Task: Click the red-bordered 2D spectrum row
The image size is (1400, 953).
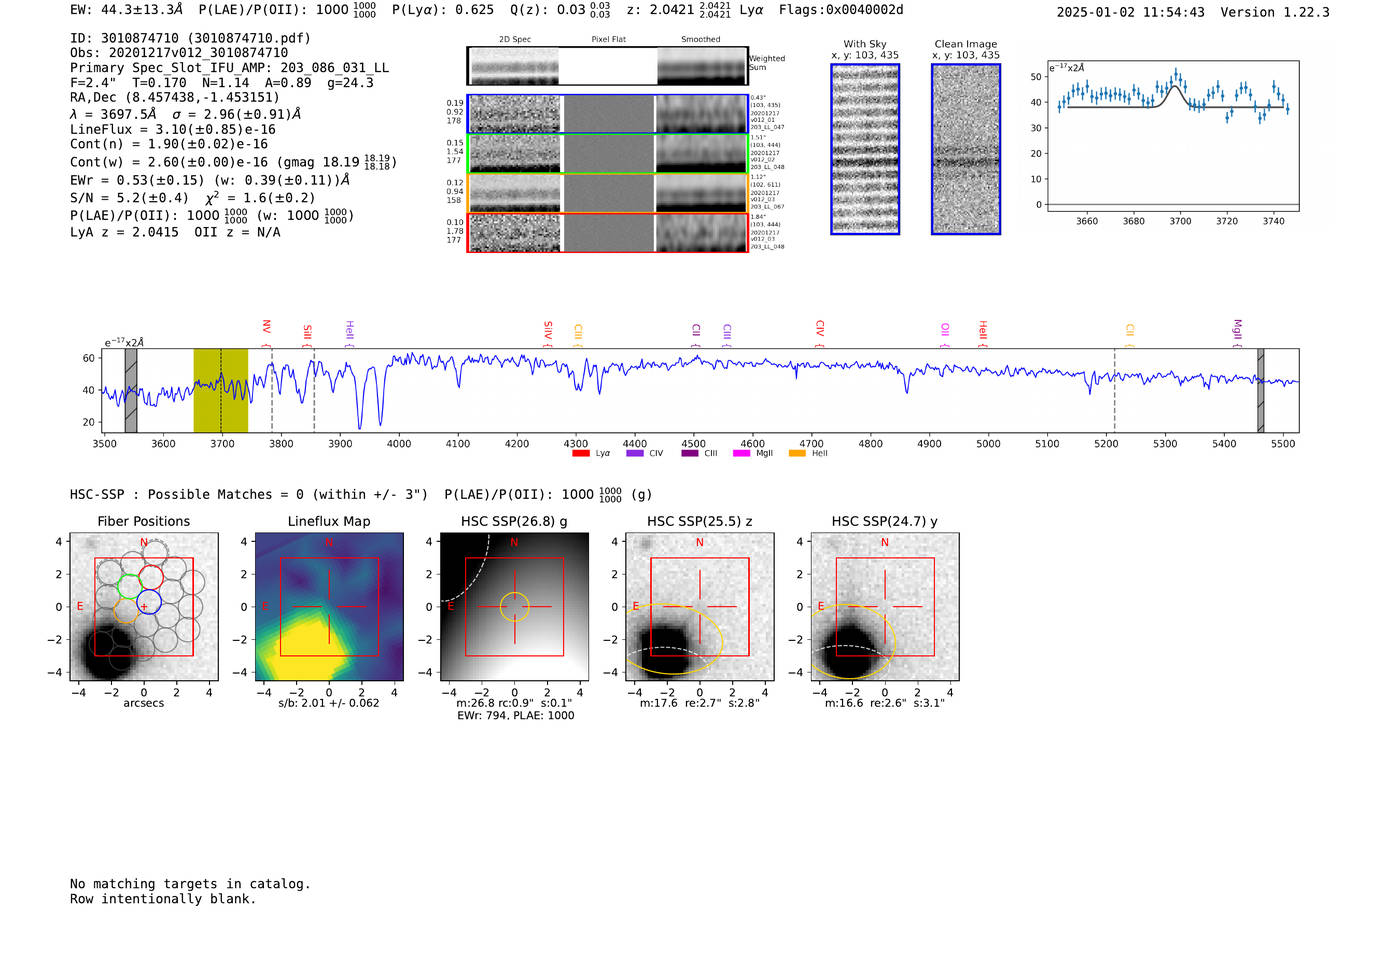Action: [x=608, y=233]
